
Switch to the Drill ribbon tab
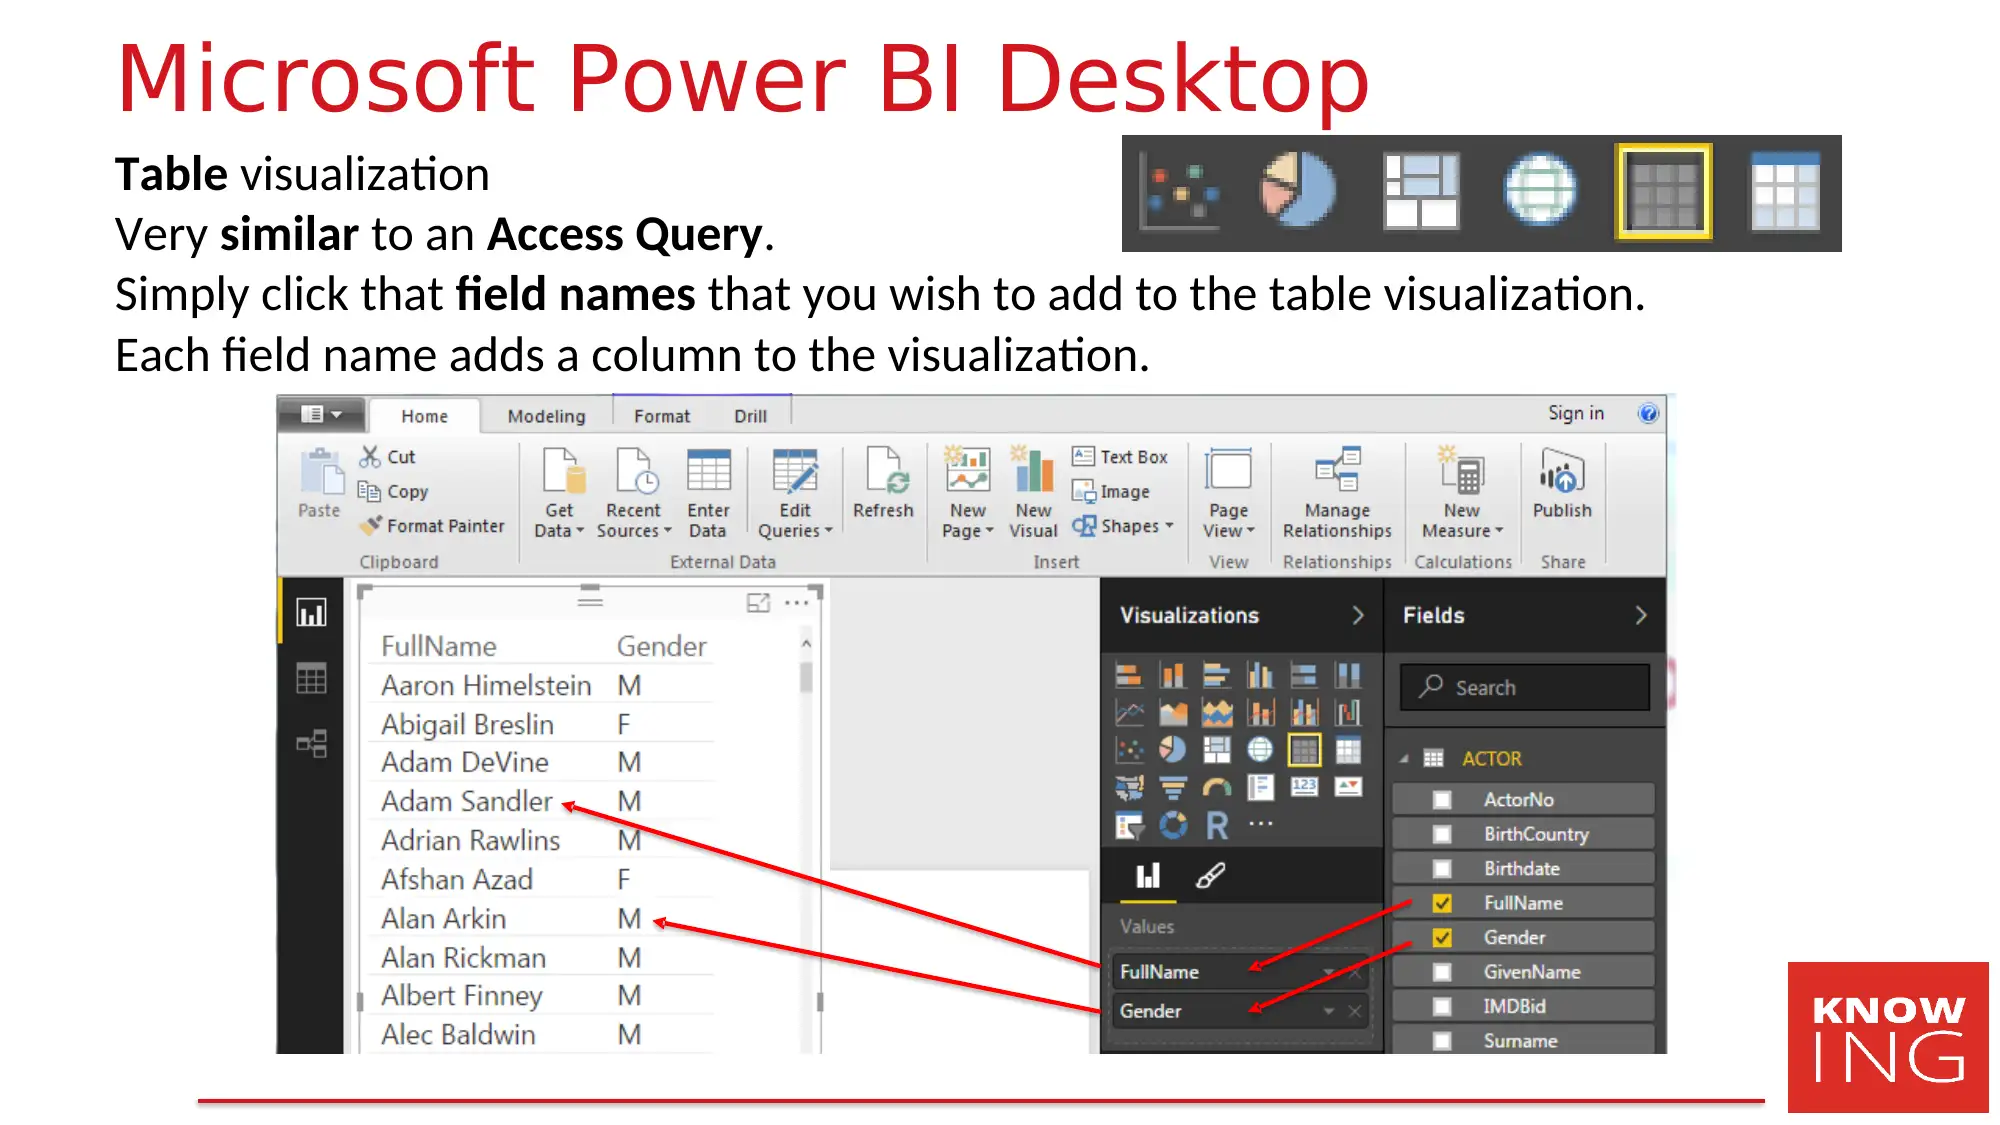[750, 416]
